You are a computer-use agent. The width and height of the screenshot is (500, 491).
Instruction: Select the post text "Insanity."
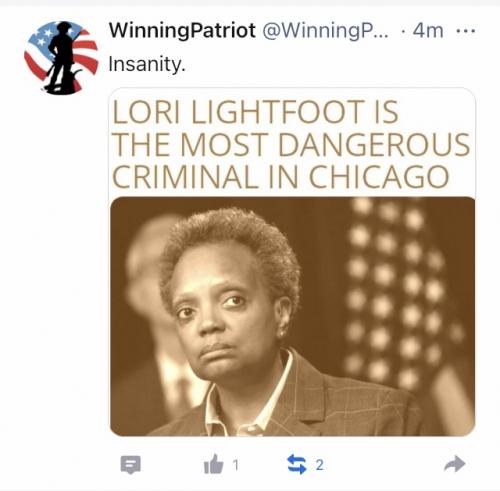click(147, 64)
